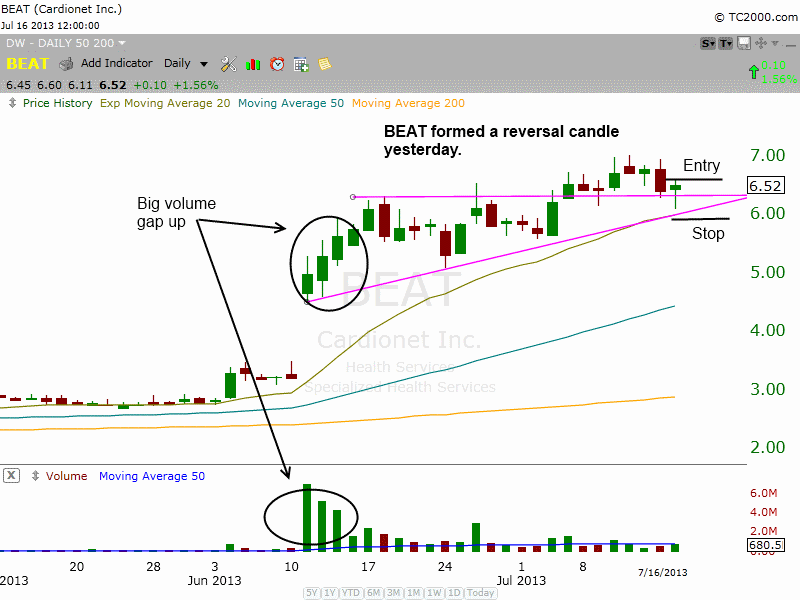
Task: Click the 7.00 price scale label
Action: point(767,155)
